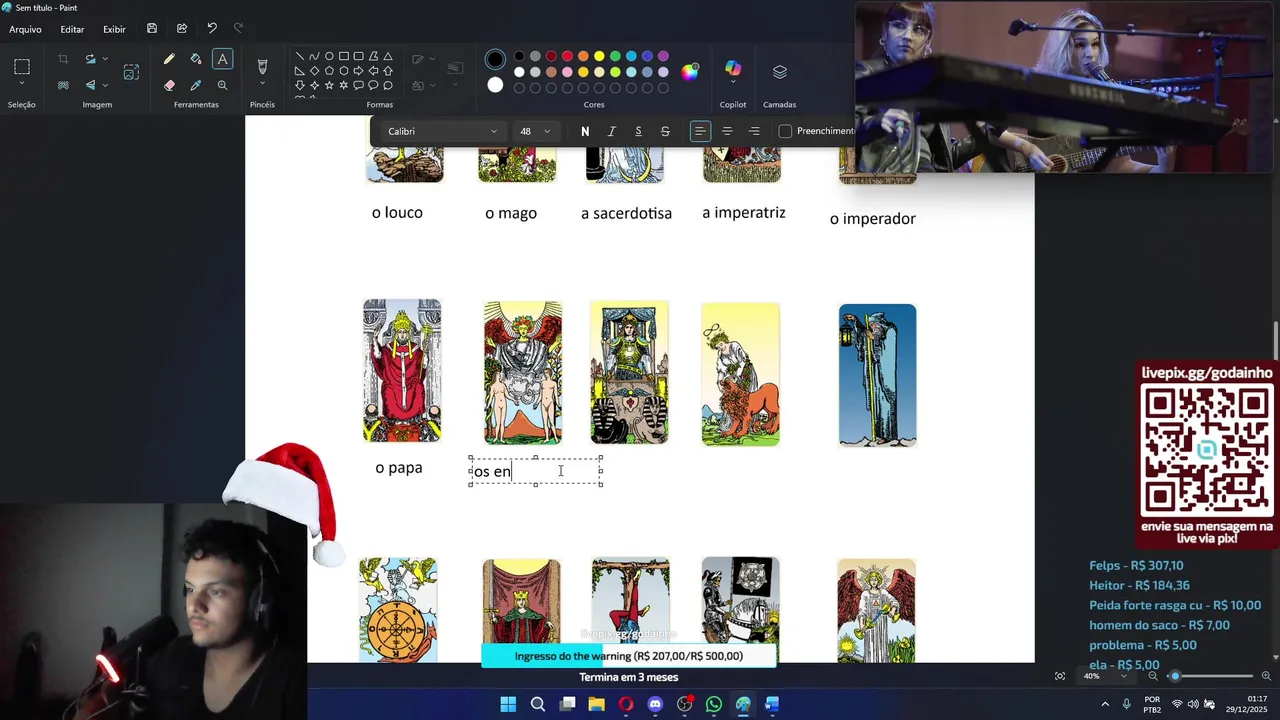Click the Copilot icon

point(733,68)
